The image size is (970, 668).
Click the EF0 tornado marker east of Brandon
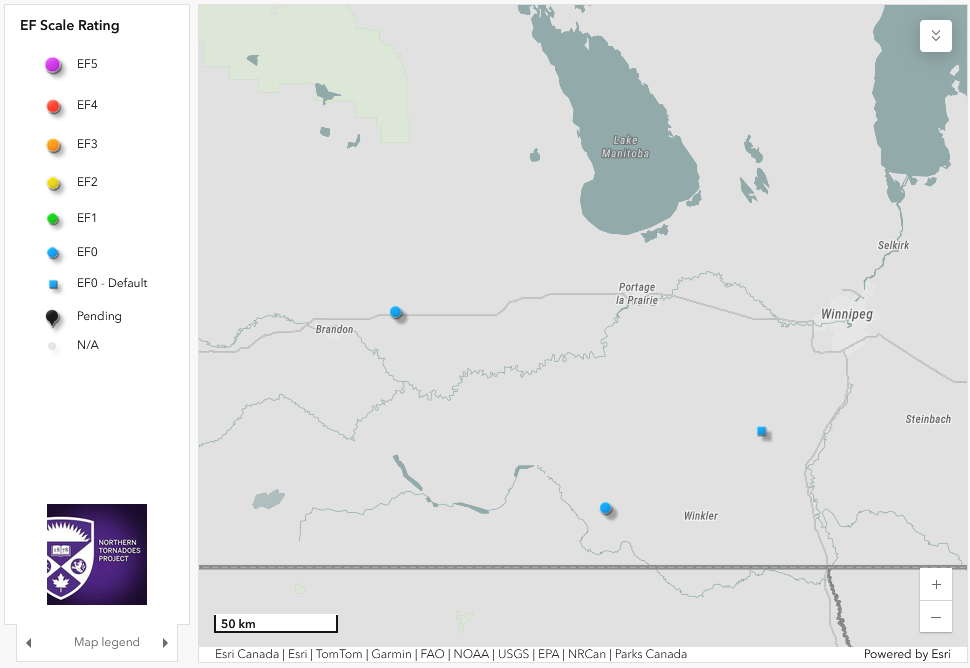(396, 312)
